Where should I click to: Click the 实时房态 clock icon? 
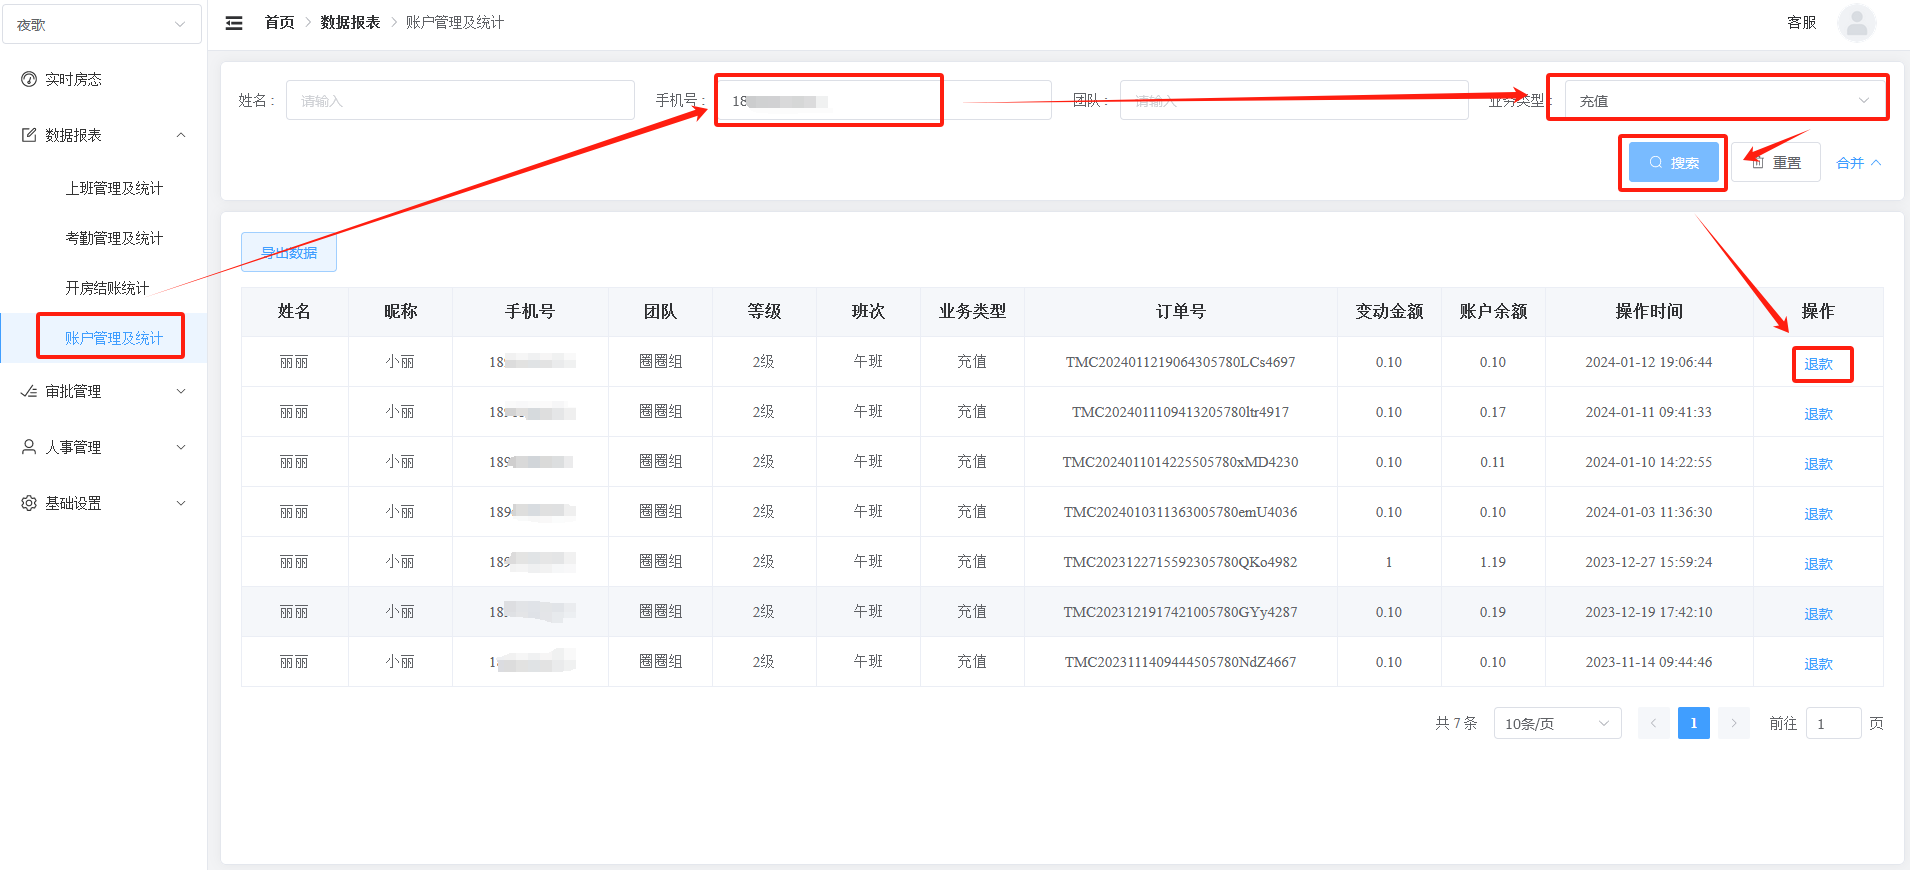[x=29, y=79]
